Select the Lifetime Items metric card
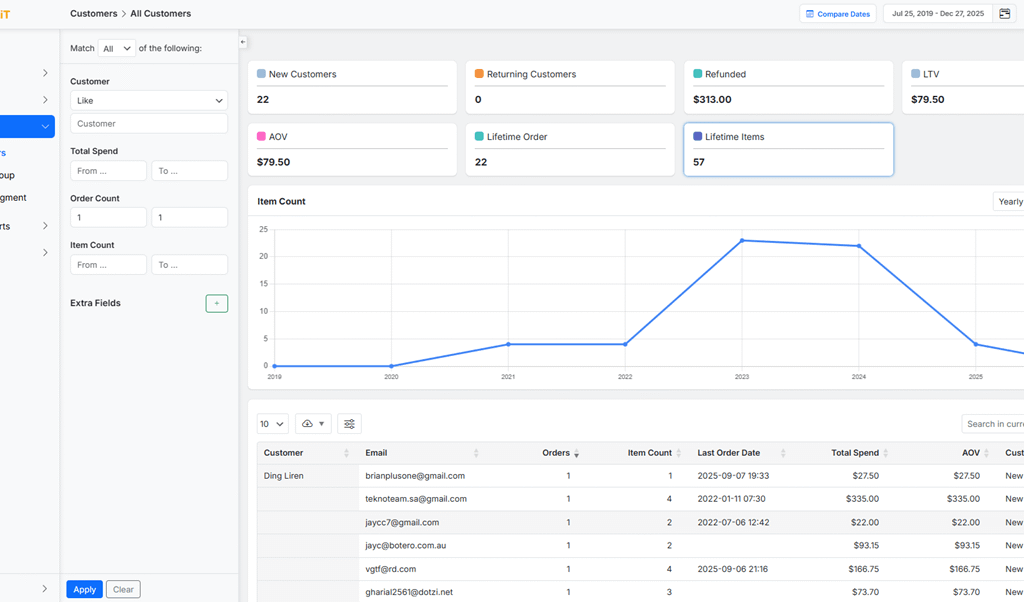This screenshot has height=602, width=1024. tap(788, 149)
